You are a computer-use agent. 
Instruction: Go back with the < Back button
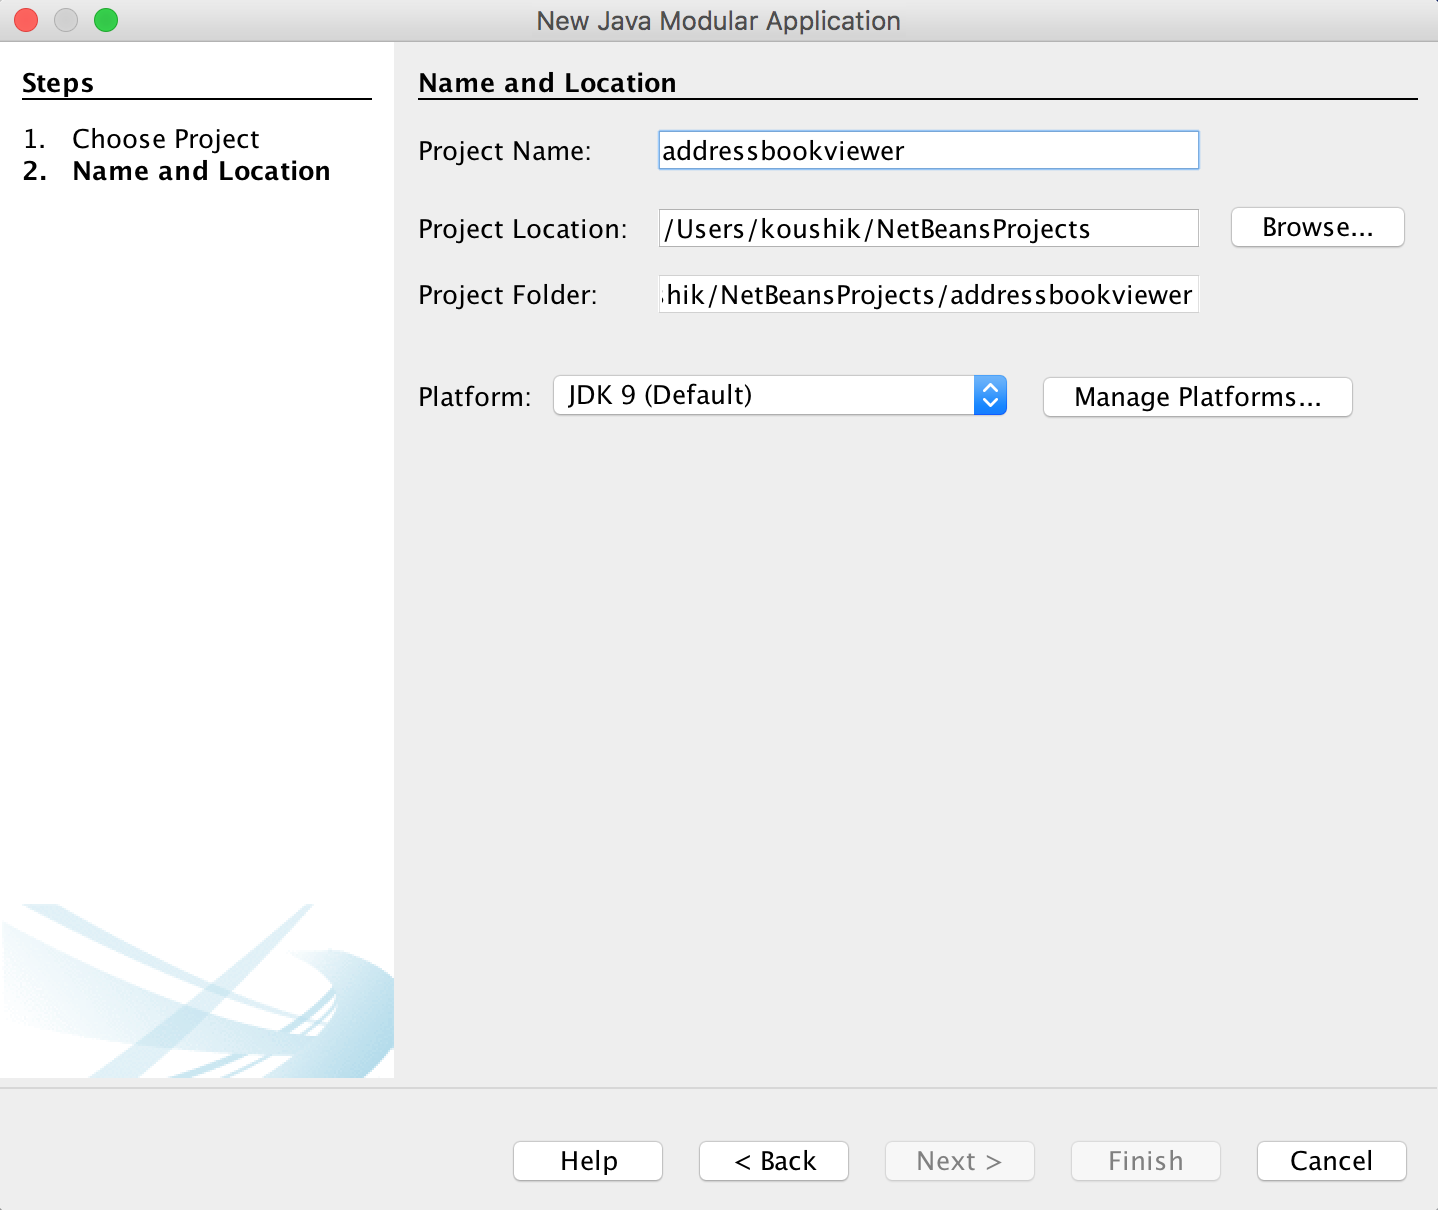[x=774, y=1161]
